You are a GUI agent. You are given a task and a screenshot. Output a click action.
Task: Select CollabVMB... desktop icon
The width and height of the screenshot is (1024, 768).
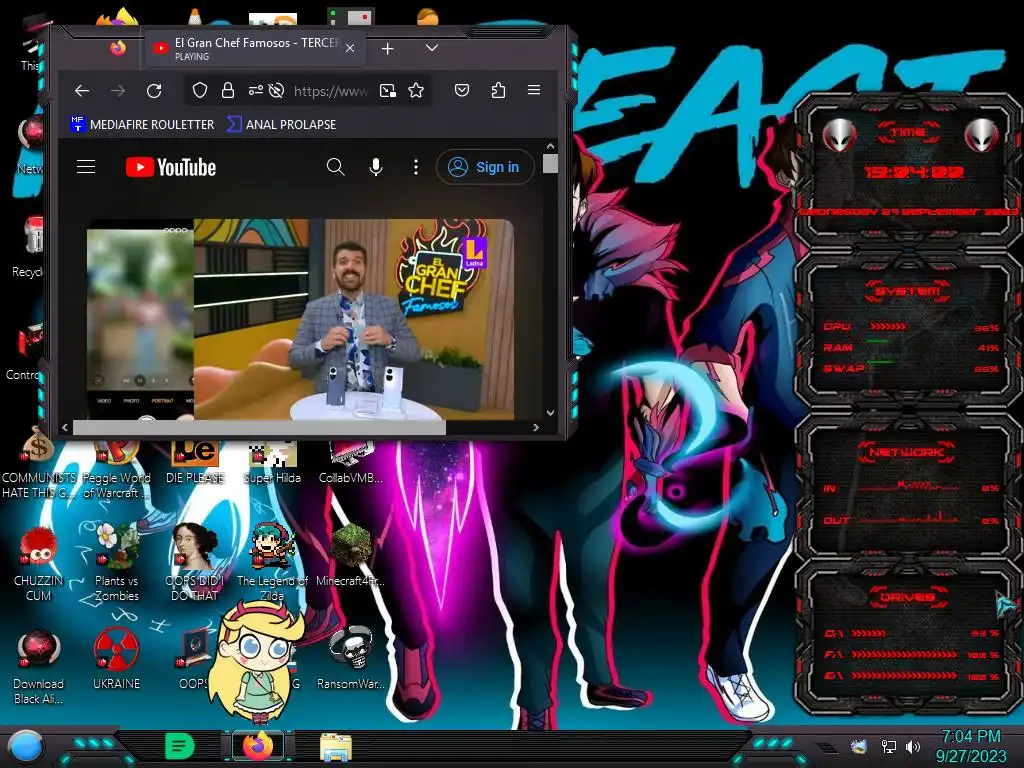click(351, 462)
